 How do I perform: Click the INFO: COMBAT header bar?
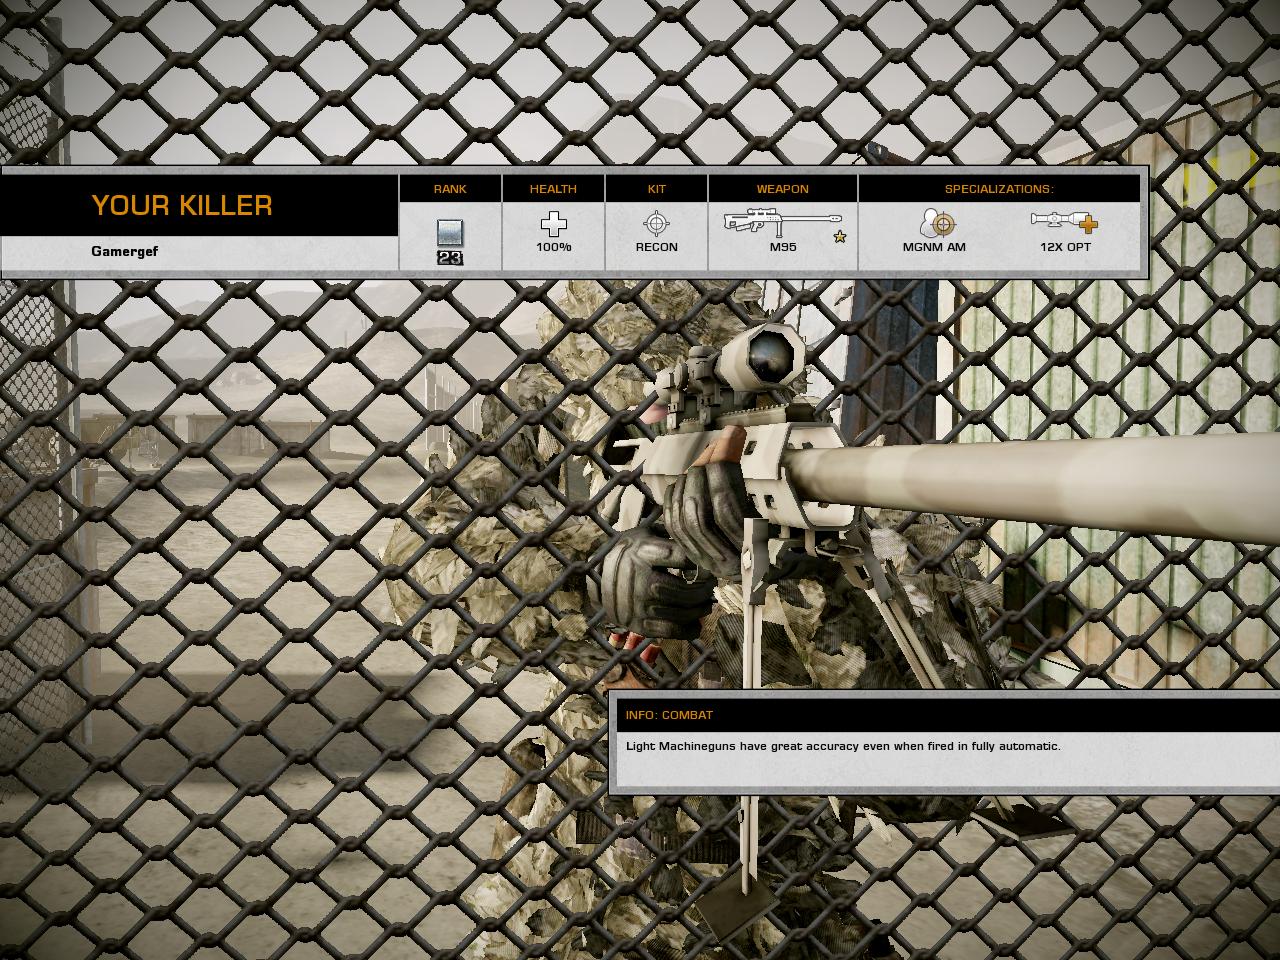[x=948, y=715]
